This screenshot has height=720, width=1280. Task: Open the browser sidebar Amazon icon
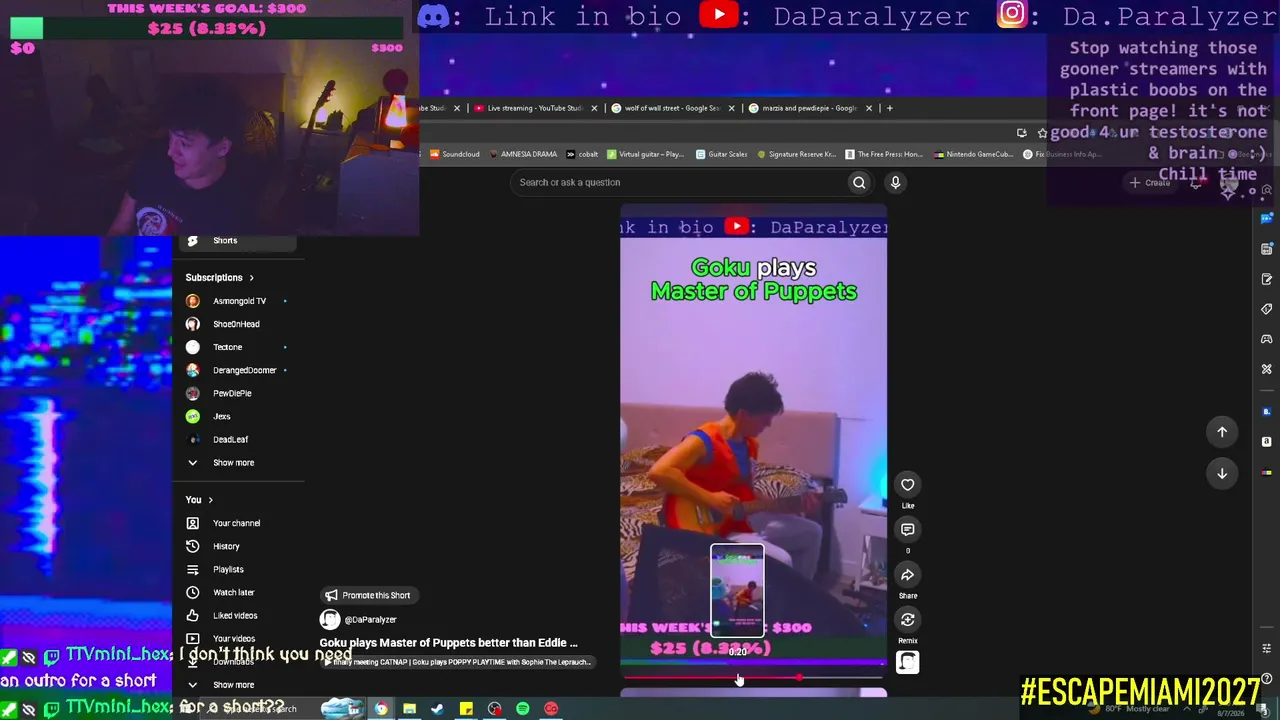click(1266, 441)
